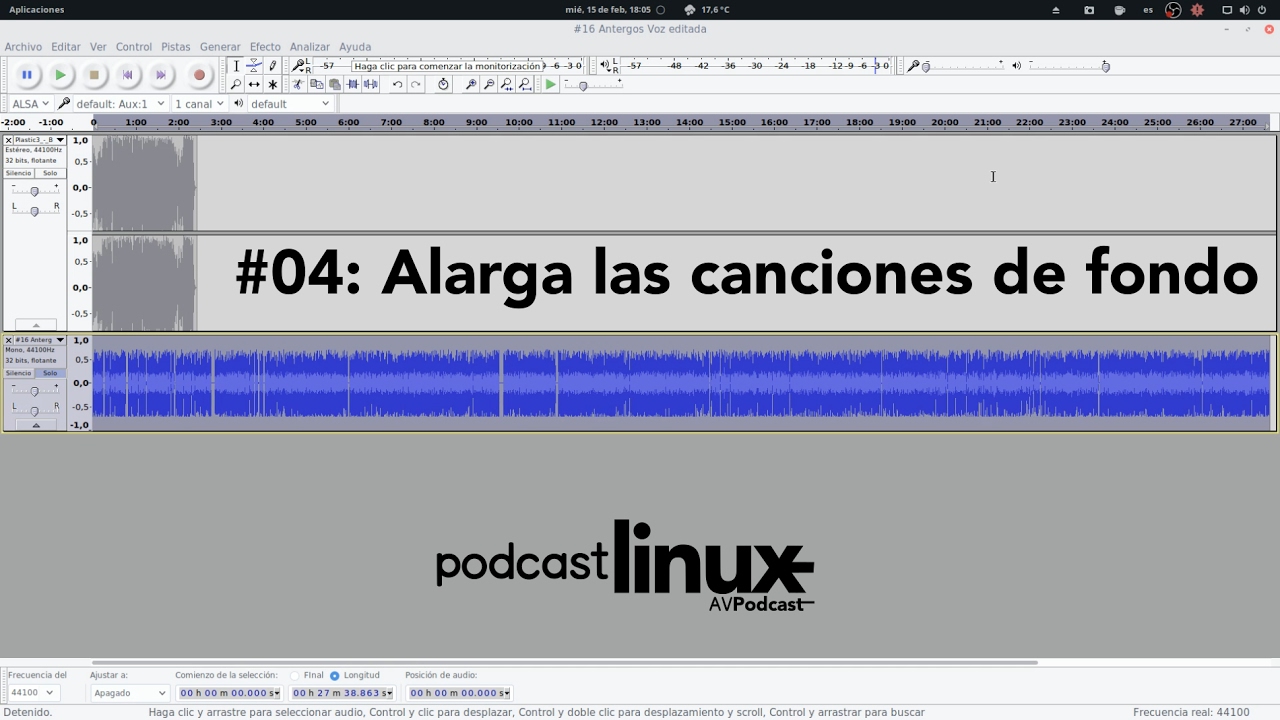Click the recording meter to start monitoring

[x=446, y=66]
